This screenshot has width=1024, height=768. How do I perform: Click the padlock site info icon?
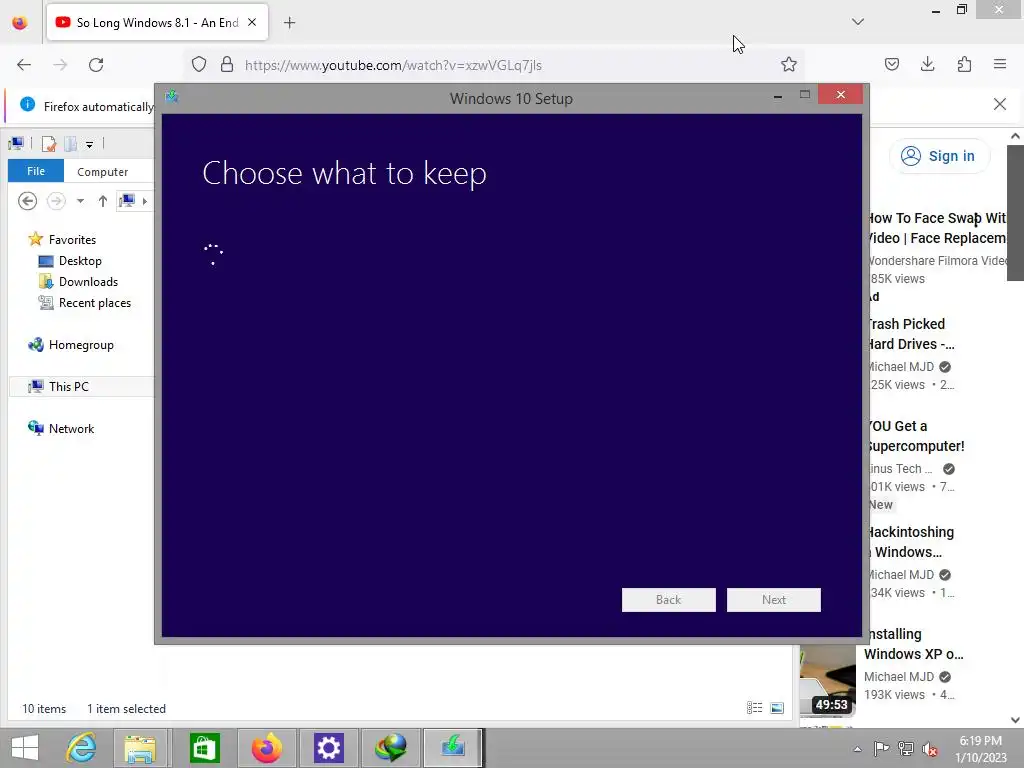click(x=227, y=65)
